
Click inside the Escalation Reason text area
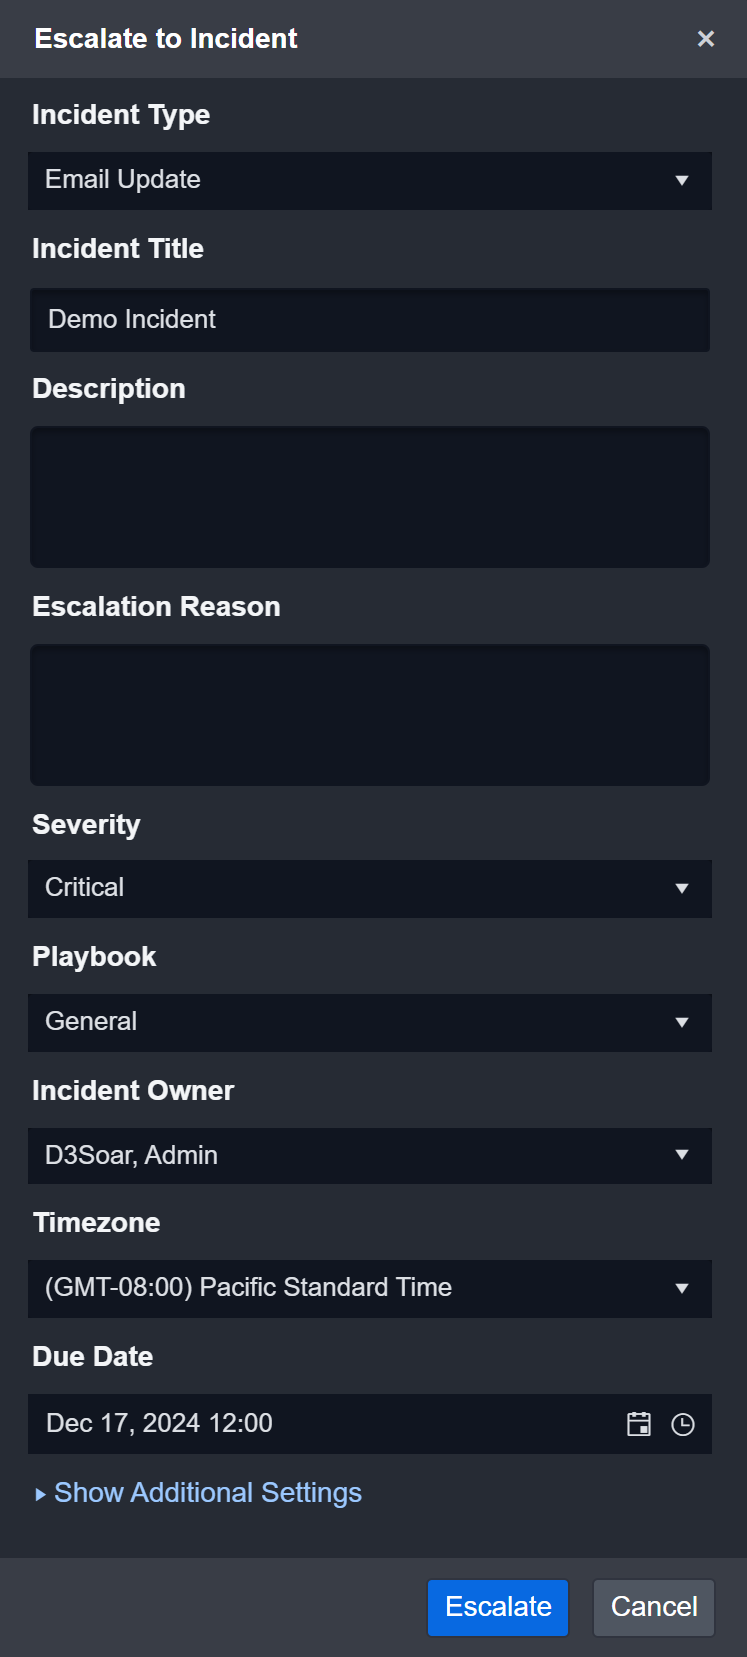tap(370, 715)
